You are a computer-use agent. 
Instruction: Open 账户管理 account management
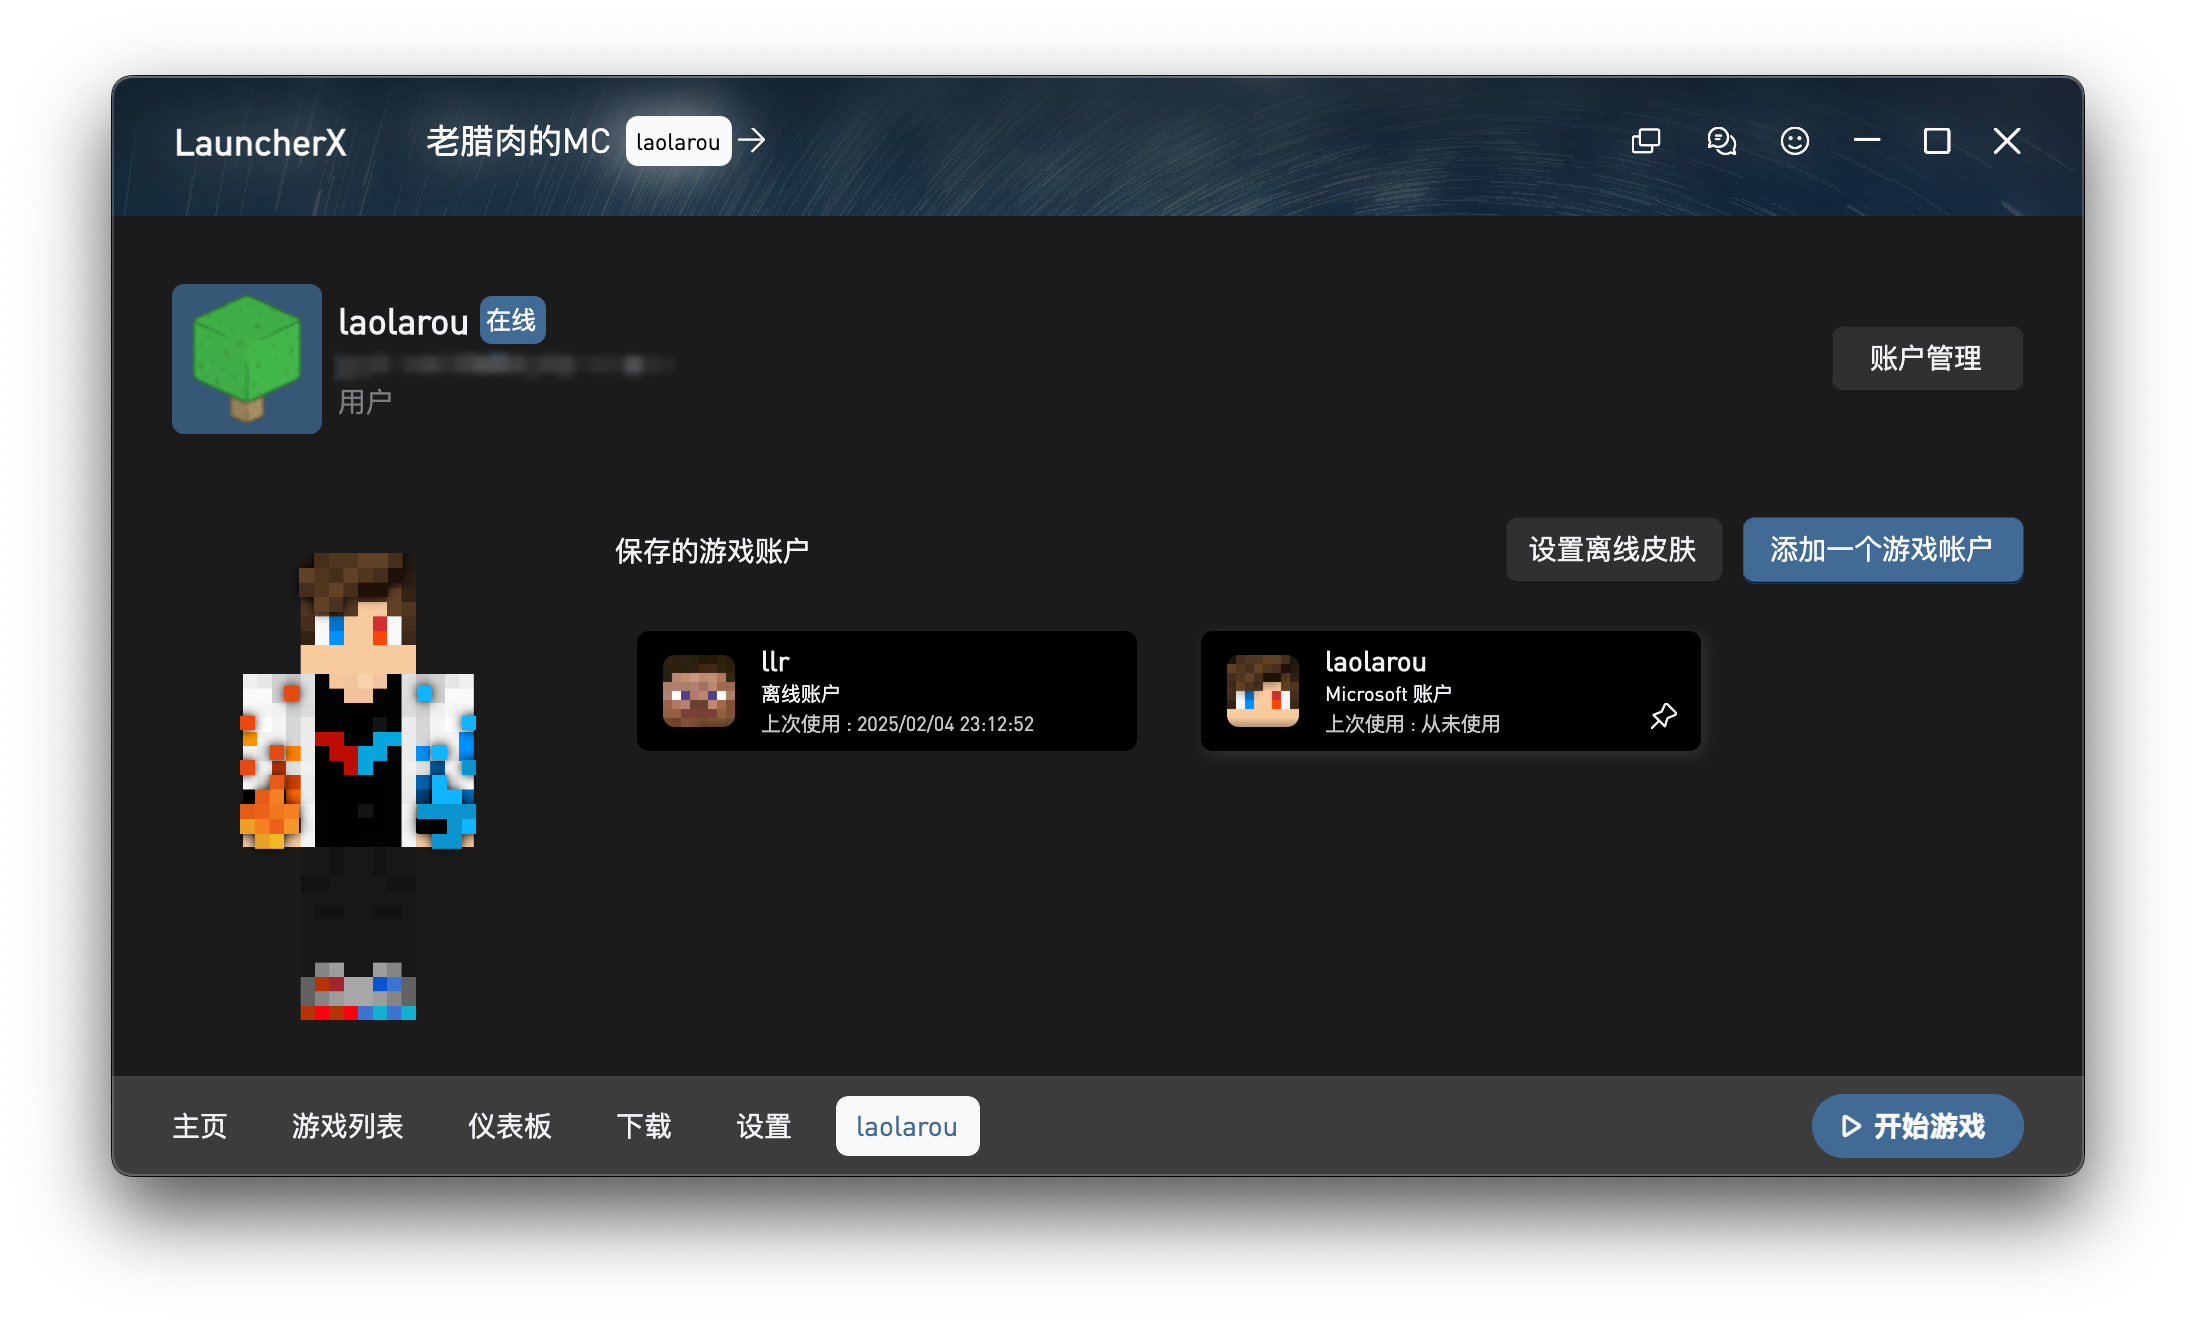[1927, 358]
